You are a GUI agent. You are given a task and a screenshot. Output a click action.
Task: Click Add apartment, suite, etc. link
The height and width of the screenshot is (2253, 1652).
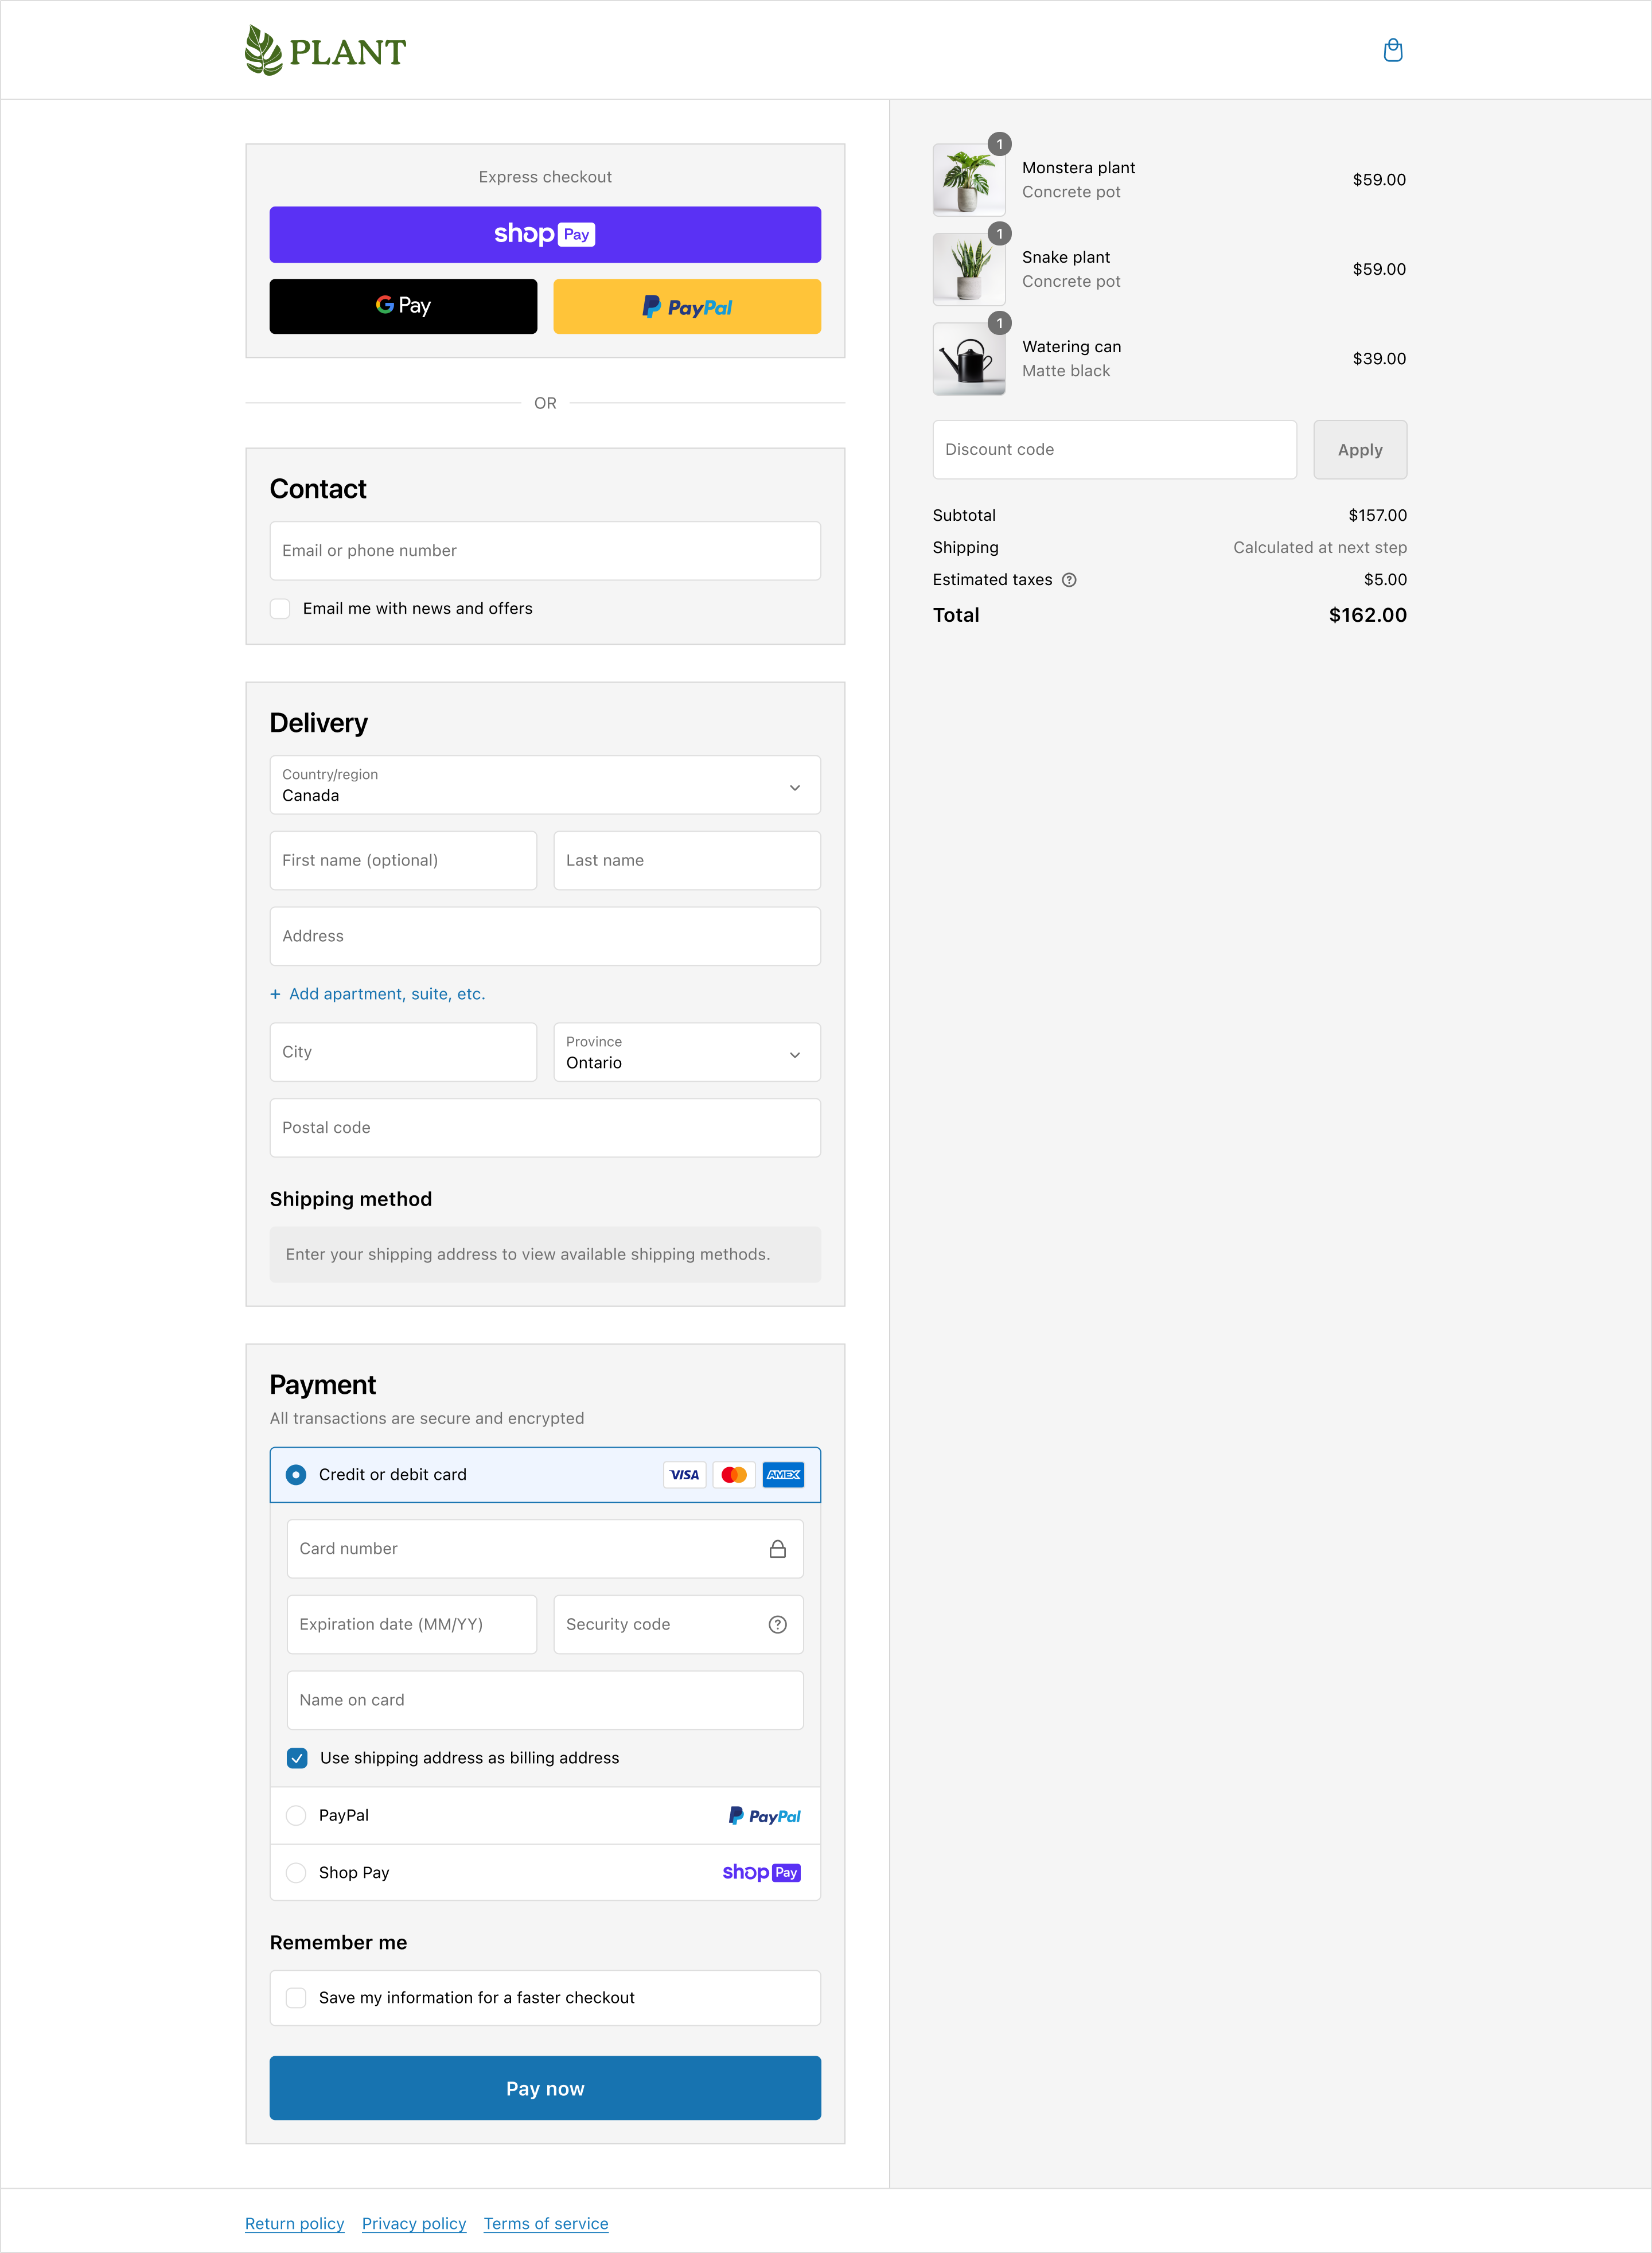387,994
